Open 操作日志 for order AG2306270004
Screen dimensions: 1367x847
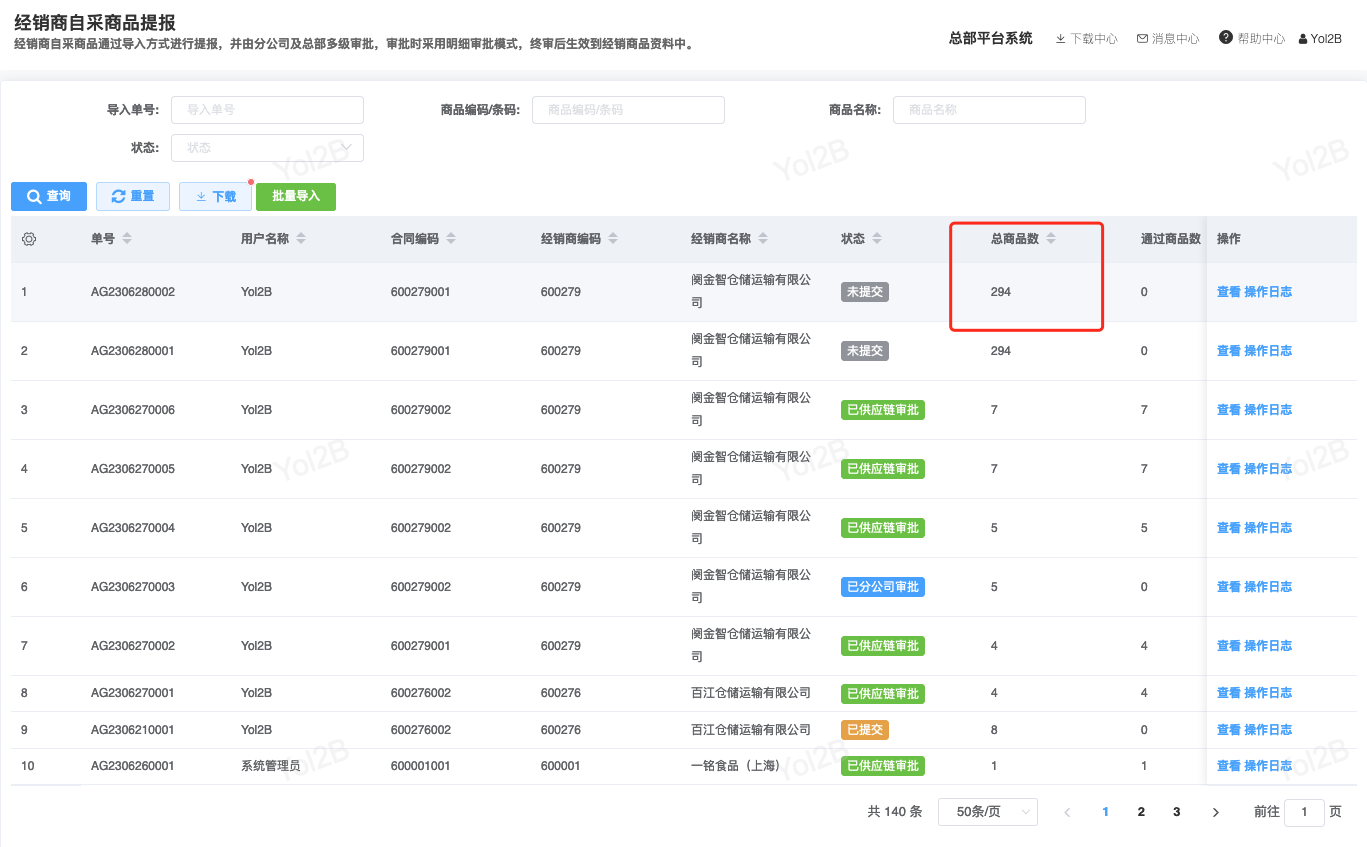pyautogui.click(x=1268, y=528)
